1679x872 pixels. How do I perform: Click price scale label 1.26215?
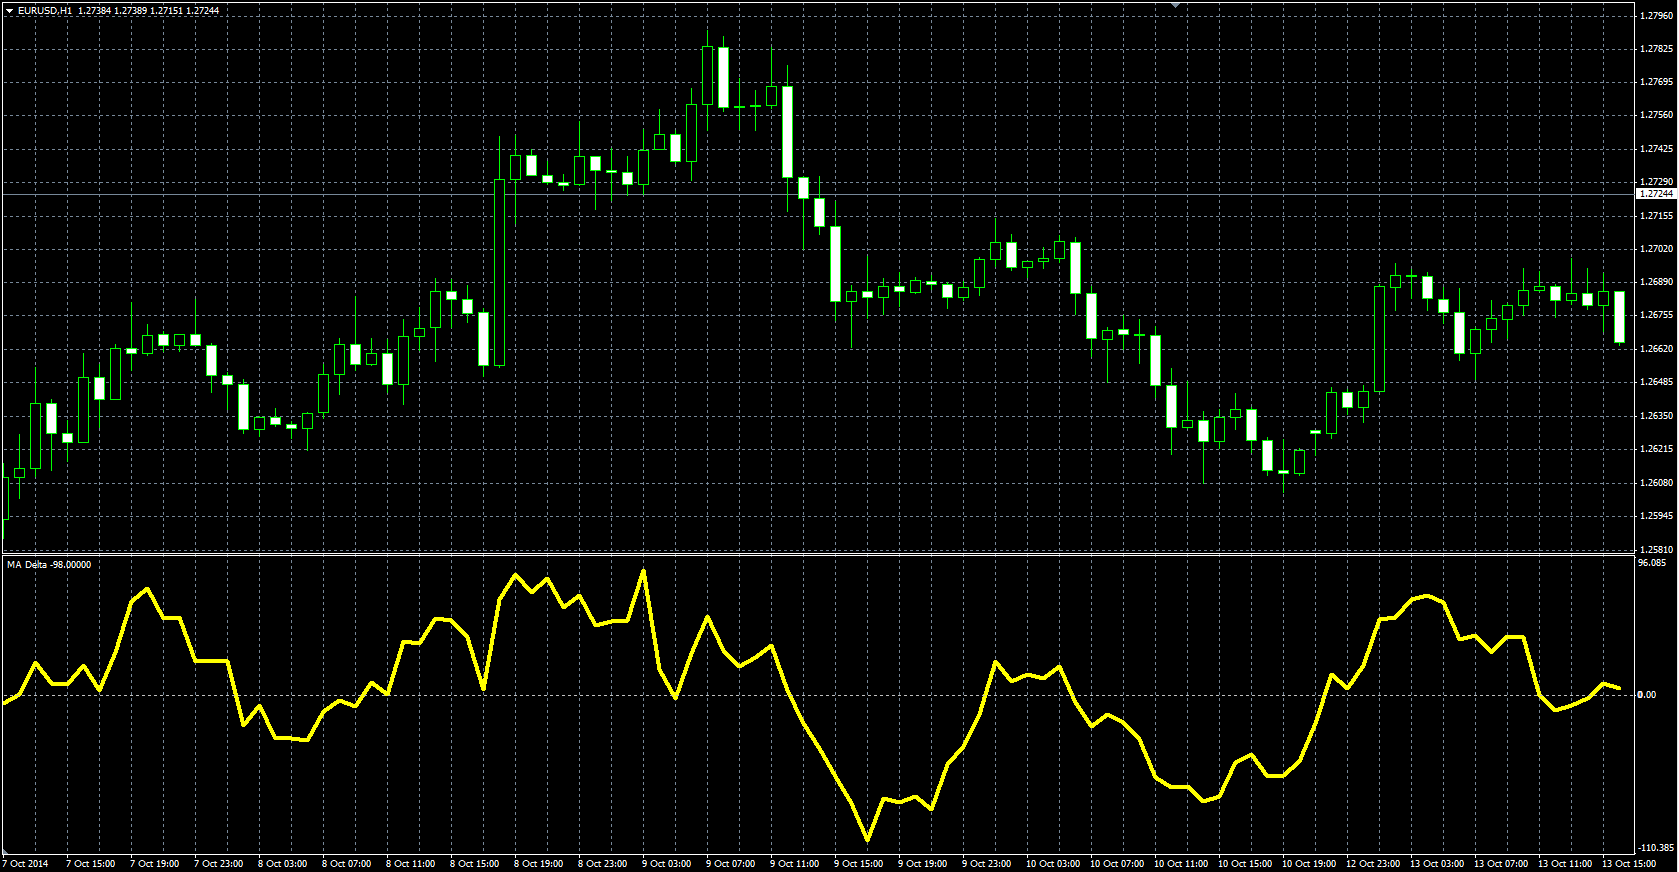[x=1657, y=449]
